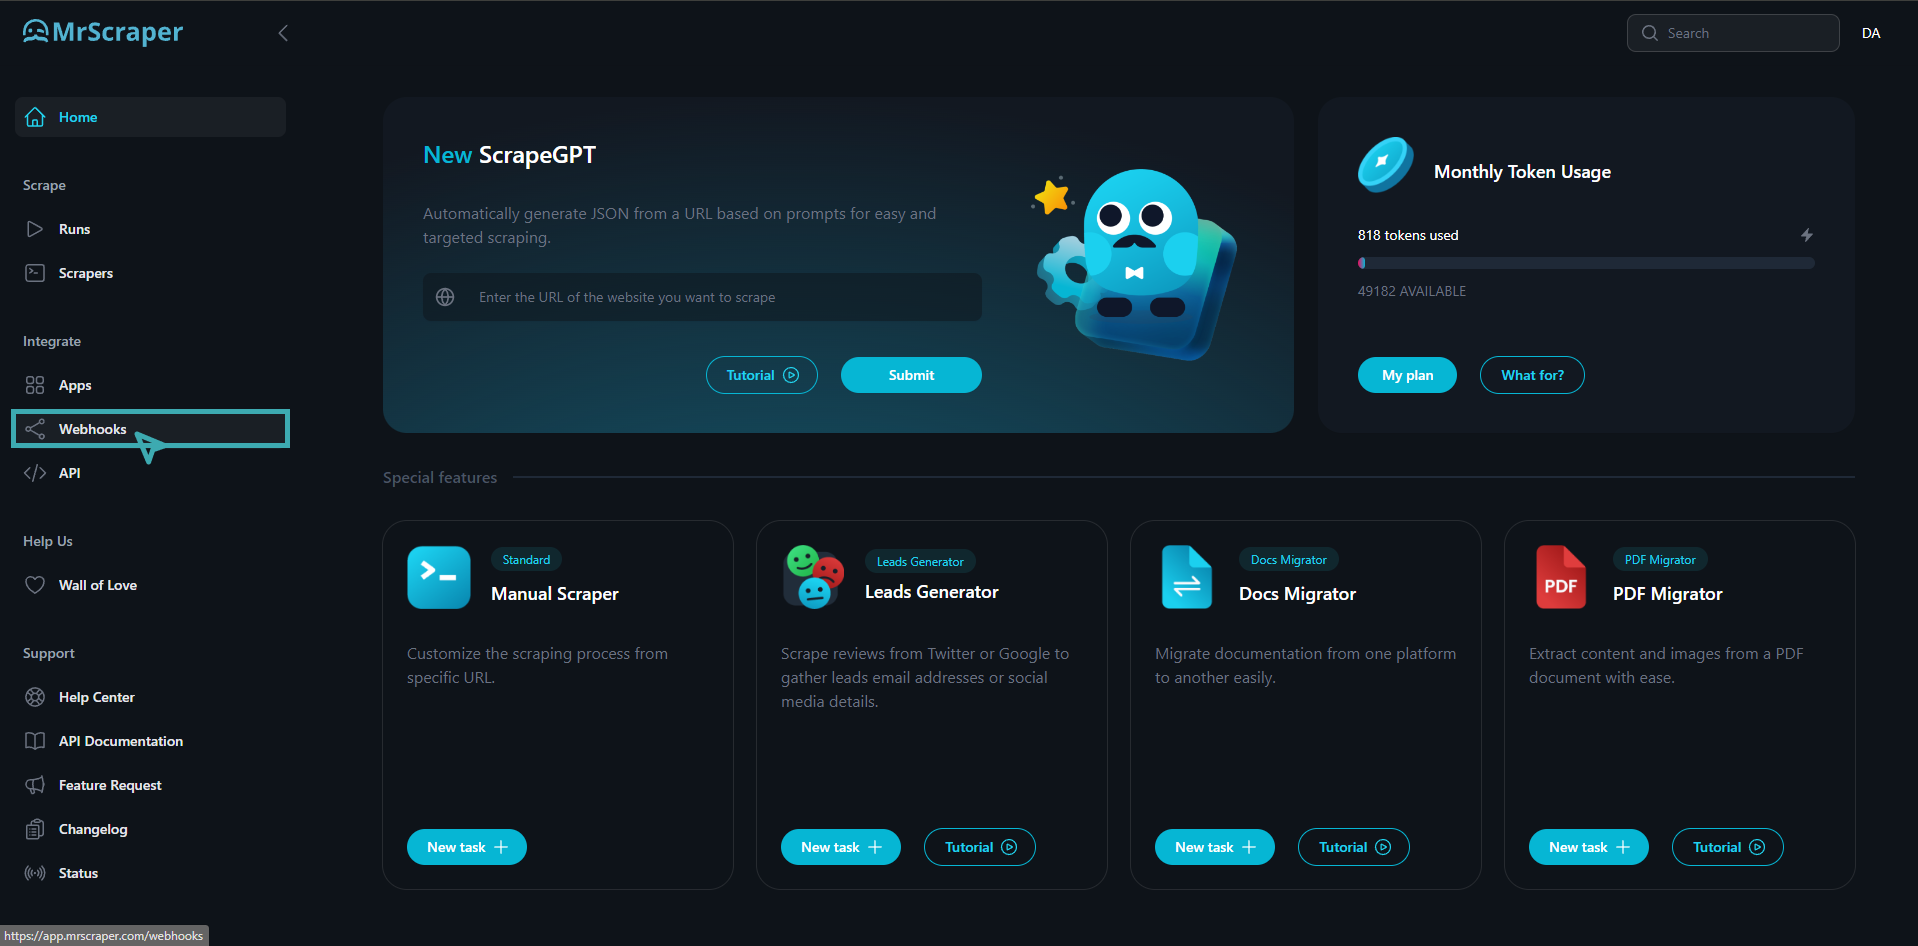Click the URL input field for ScrapeGPT

point(702,297)
